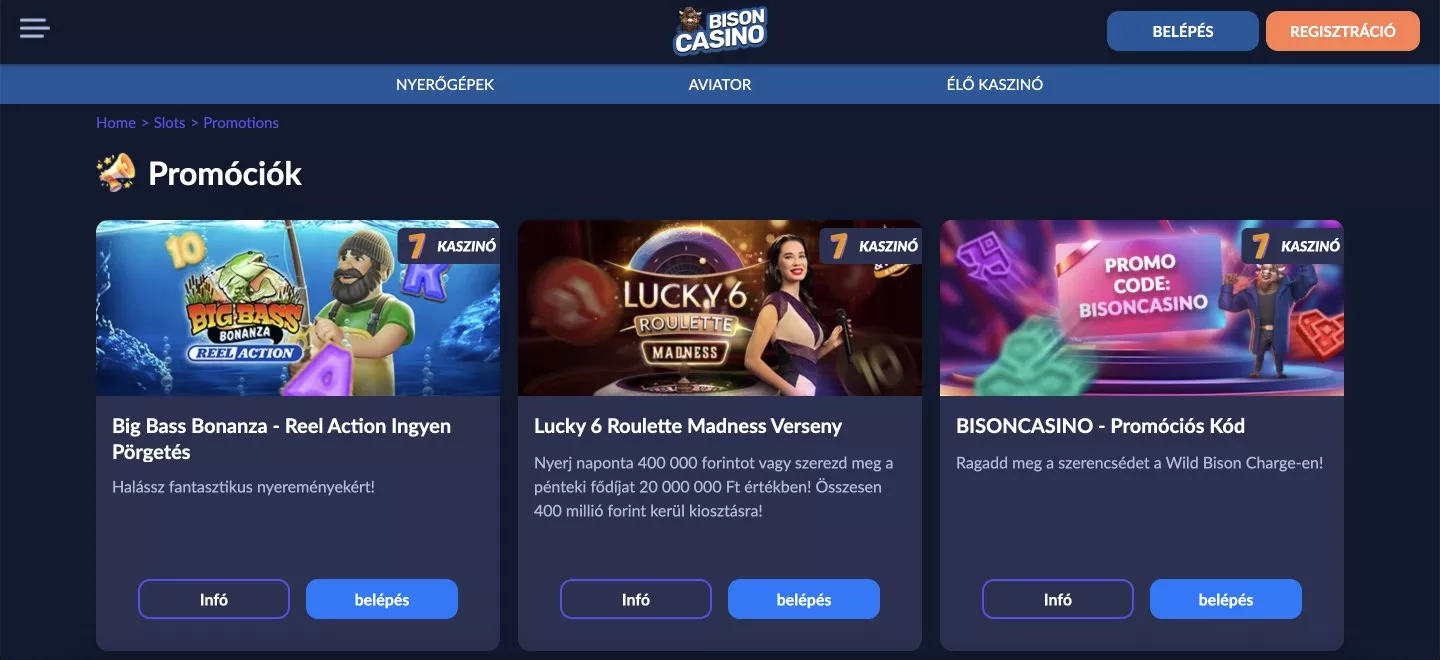1440x660 pixels.
Task: Follow the Slots breadcrumb link
Action: coord(169,123)
